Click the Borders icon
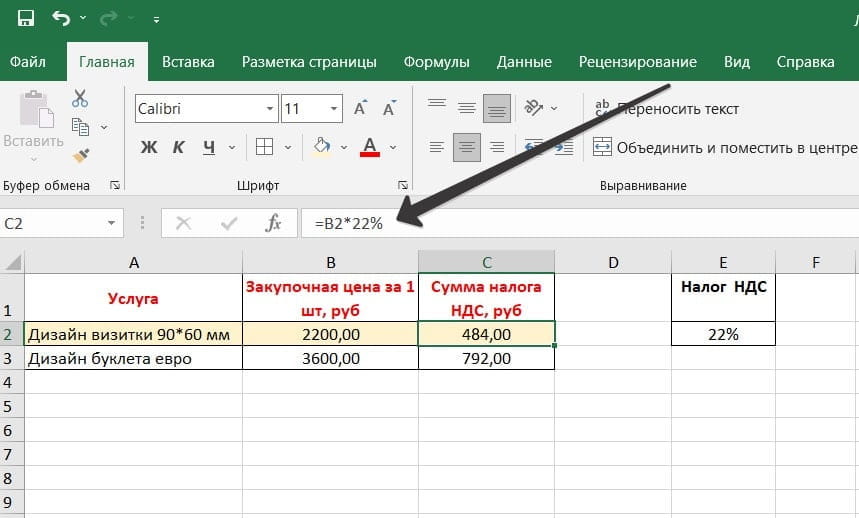This screenshot has height=518, width=859. click(x=264, y=147)
